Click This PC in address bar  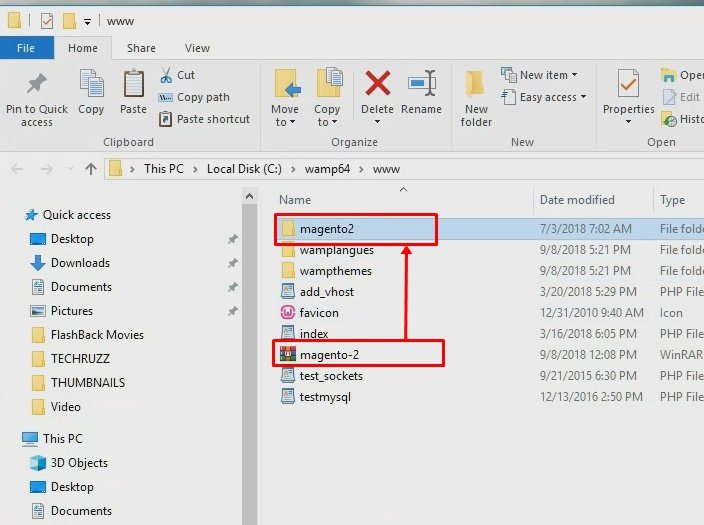163,169
